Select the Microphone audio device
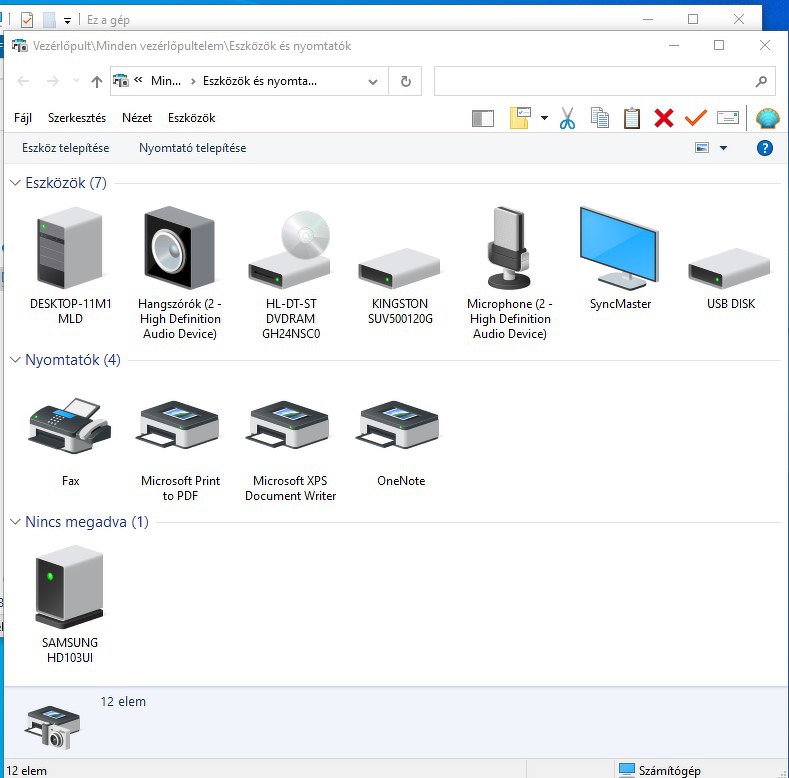Image resolution: width=789 pixels, height=778 pixels. (509, 273)
